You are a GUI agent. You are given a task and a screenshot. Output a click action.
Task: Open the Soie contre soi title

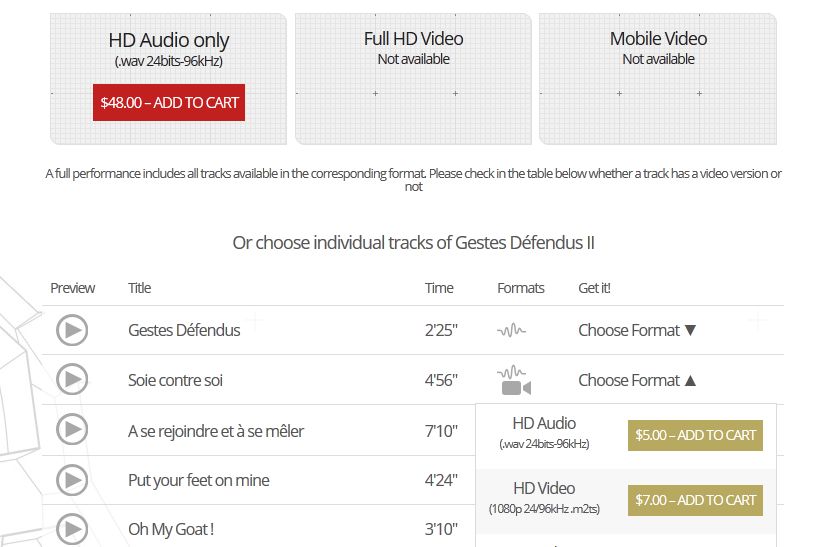click(x=175, y=380)
